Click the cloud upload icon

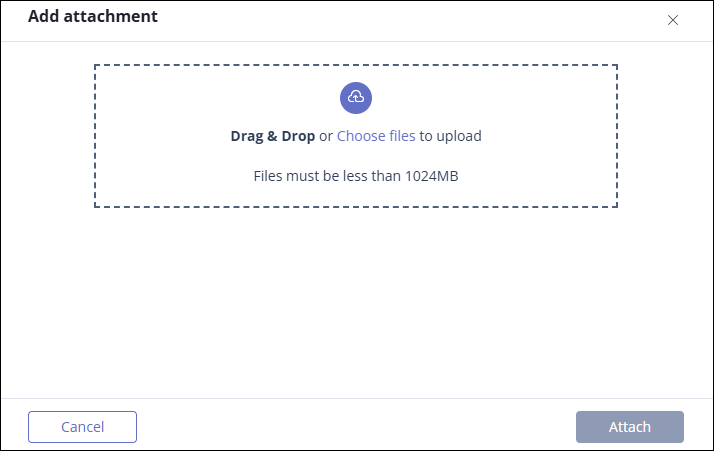pos(356,97)
